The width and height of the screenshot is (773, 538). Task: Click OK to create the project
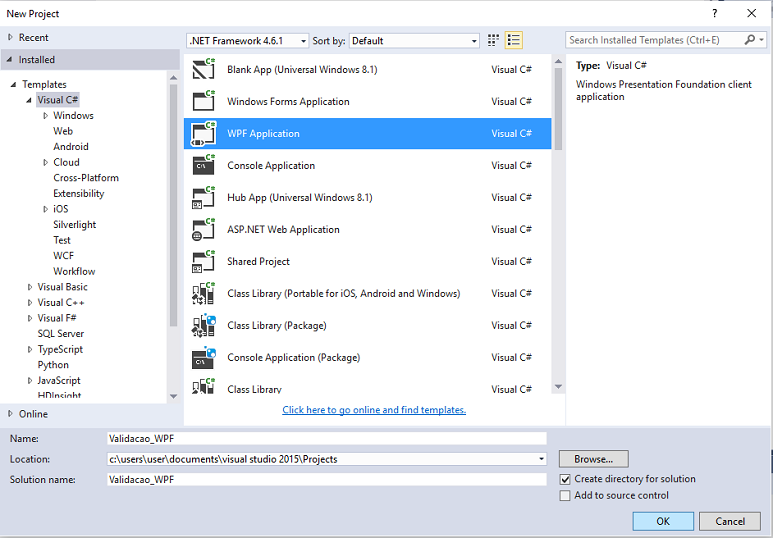(x=663, y=521)
